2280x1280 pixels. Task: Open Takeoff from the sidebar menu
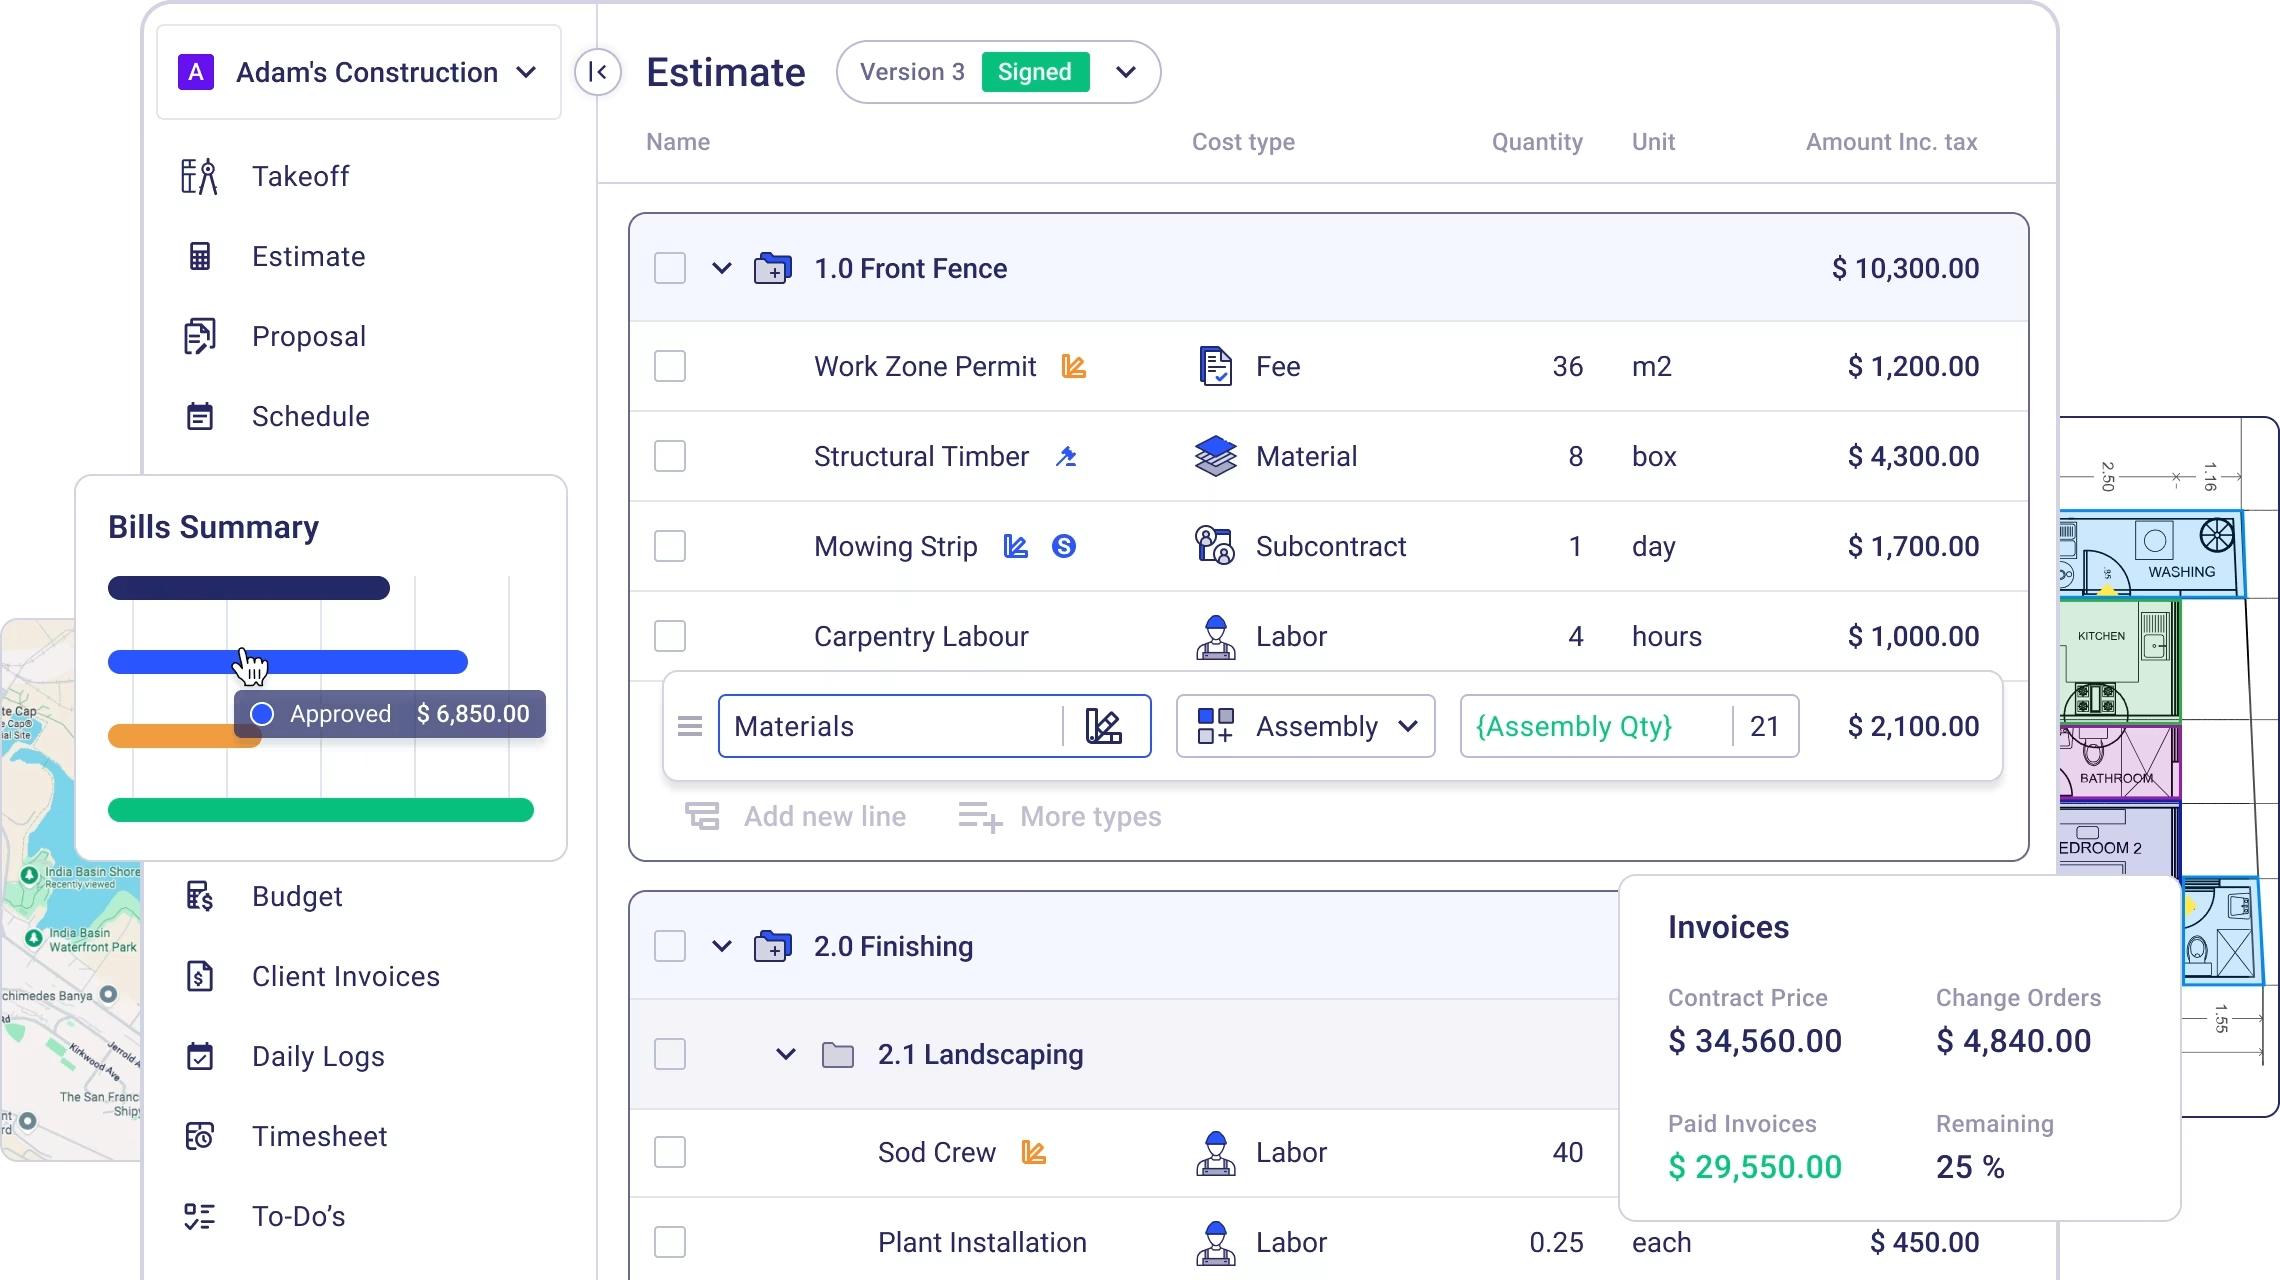point(300,177)
